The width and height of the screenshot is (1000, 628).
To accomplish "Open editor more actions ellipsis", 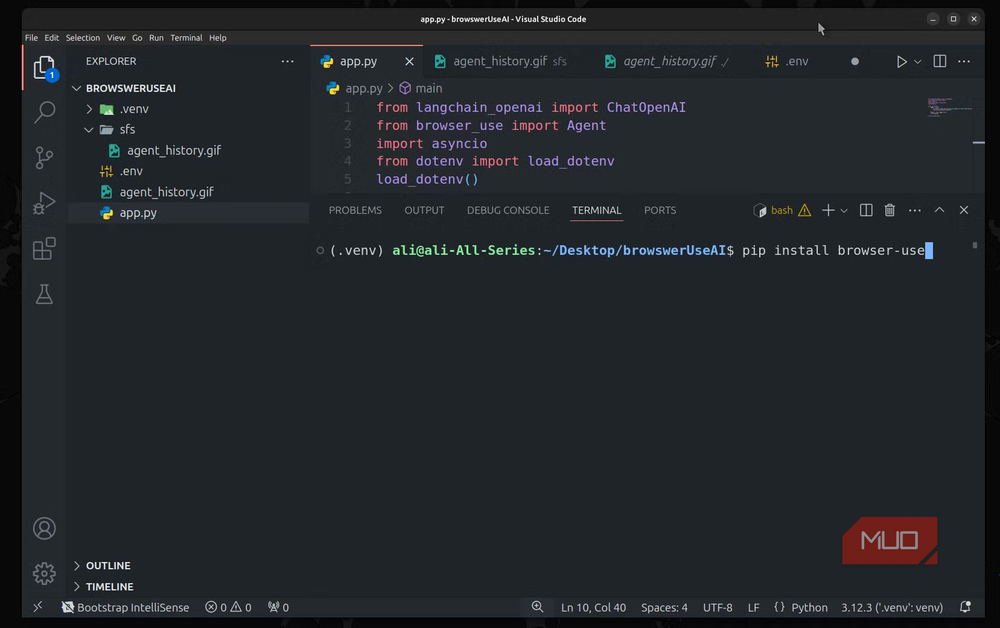I will coord(964,61).
